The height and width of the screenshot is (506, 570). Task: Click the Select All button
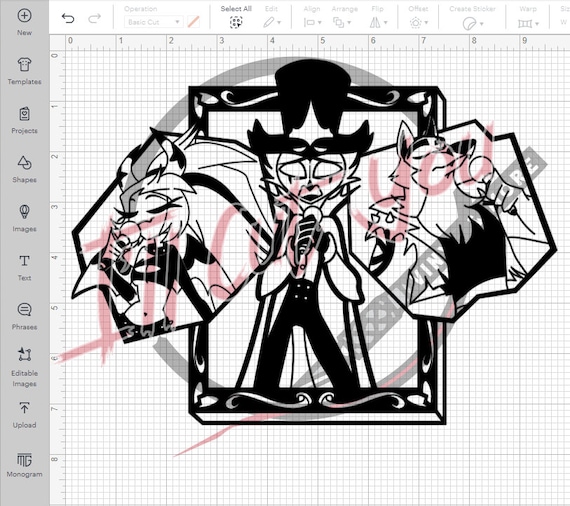(236, 17)
